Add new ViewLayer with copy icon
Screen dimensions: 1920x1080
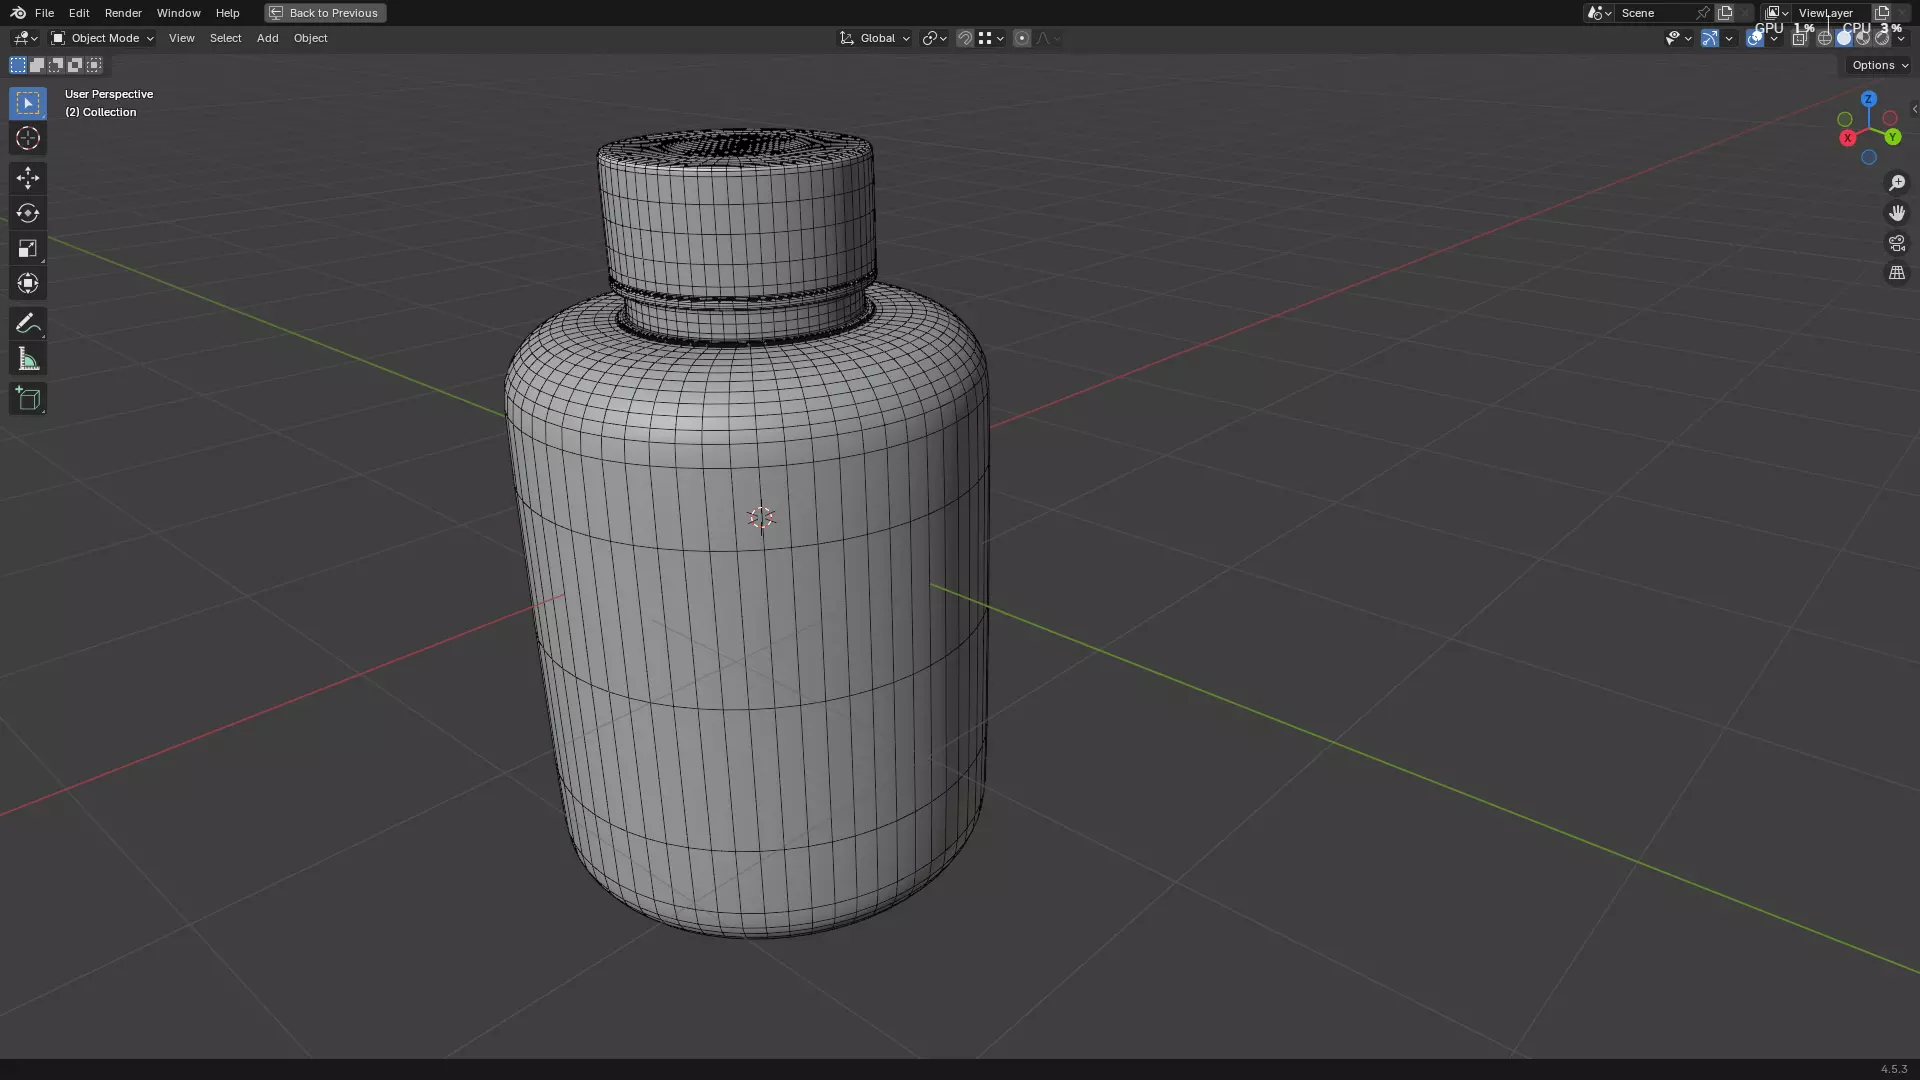pos(1882,13)
